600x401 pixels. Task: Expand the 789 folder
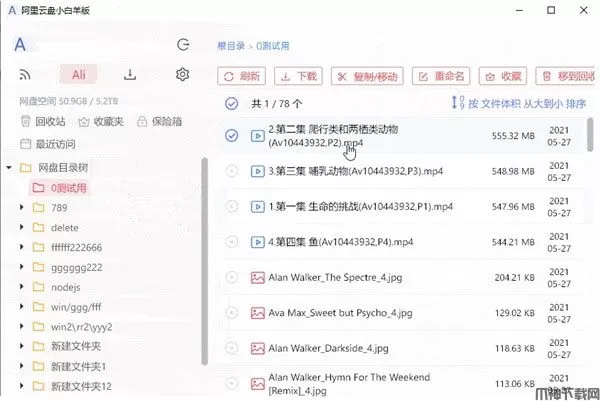(21, 207)
